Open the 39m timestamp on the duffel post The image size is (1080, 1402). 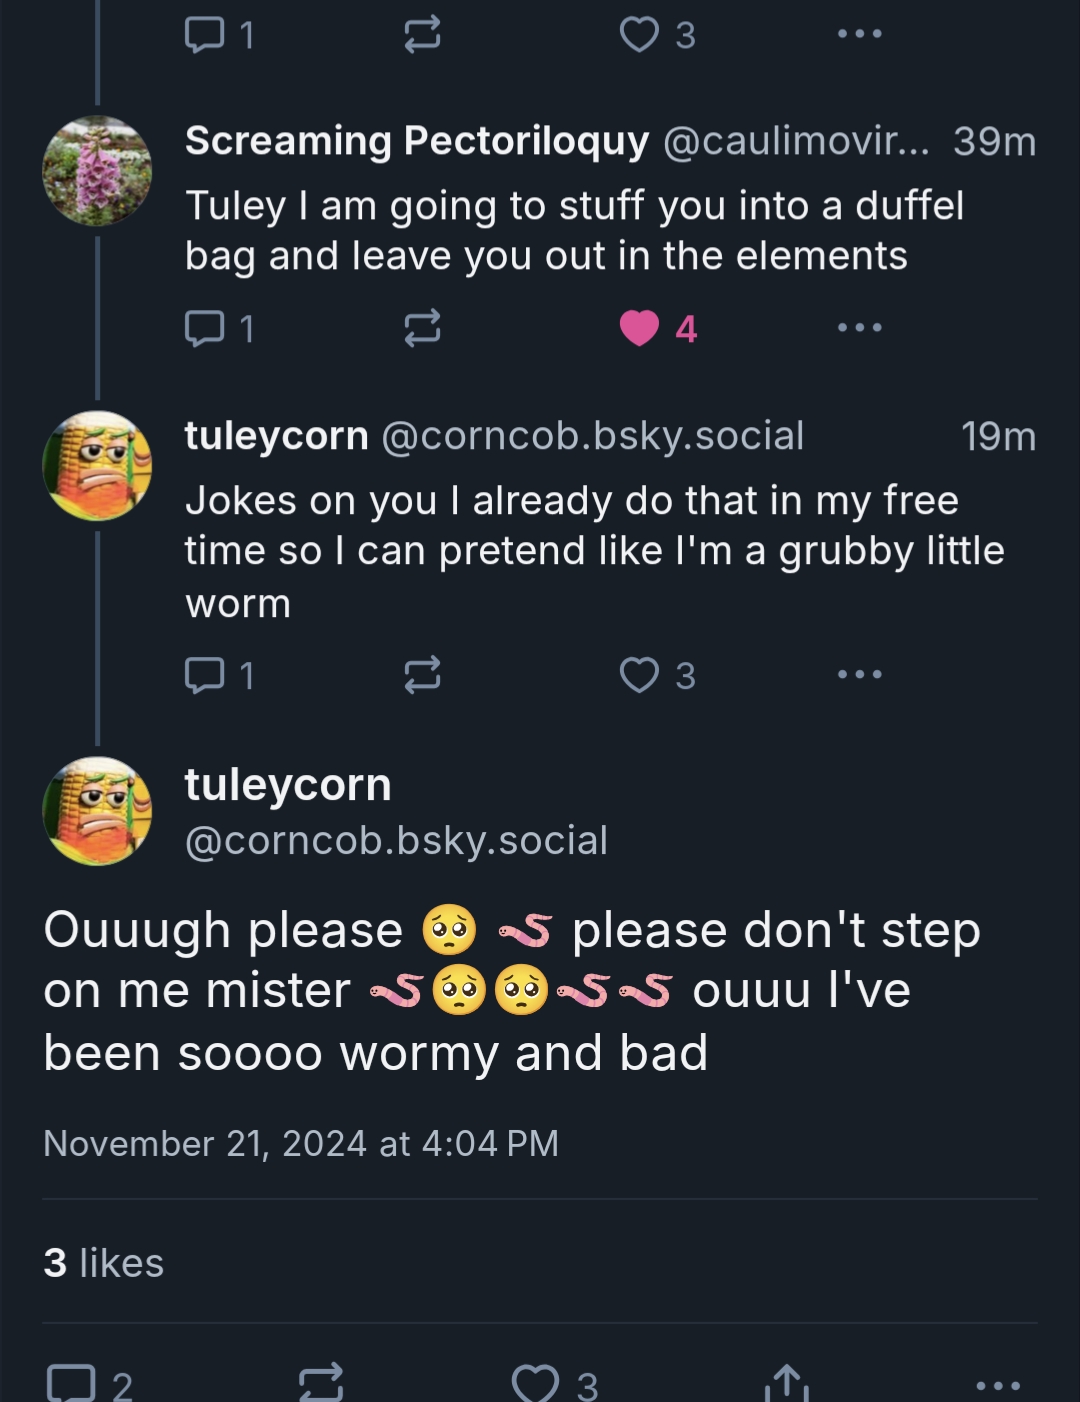pos(994,141)
